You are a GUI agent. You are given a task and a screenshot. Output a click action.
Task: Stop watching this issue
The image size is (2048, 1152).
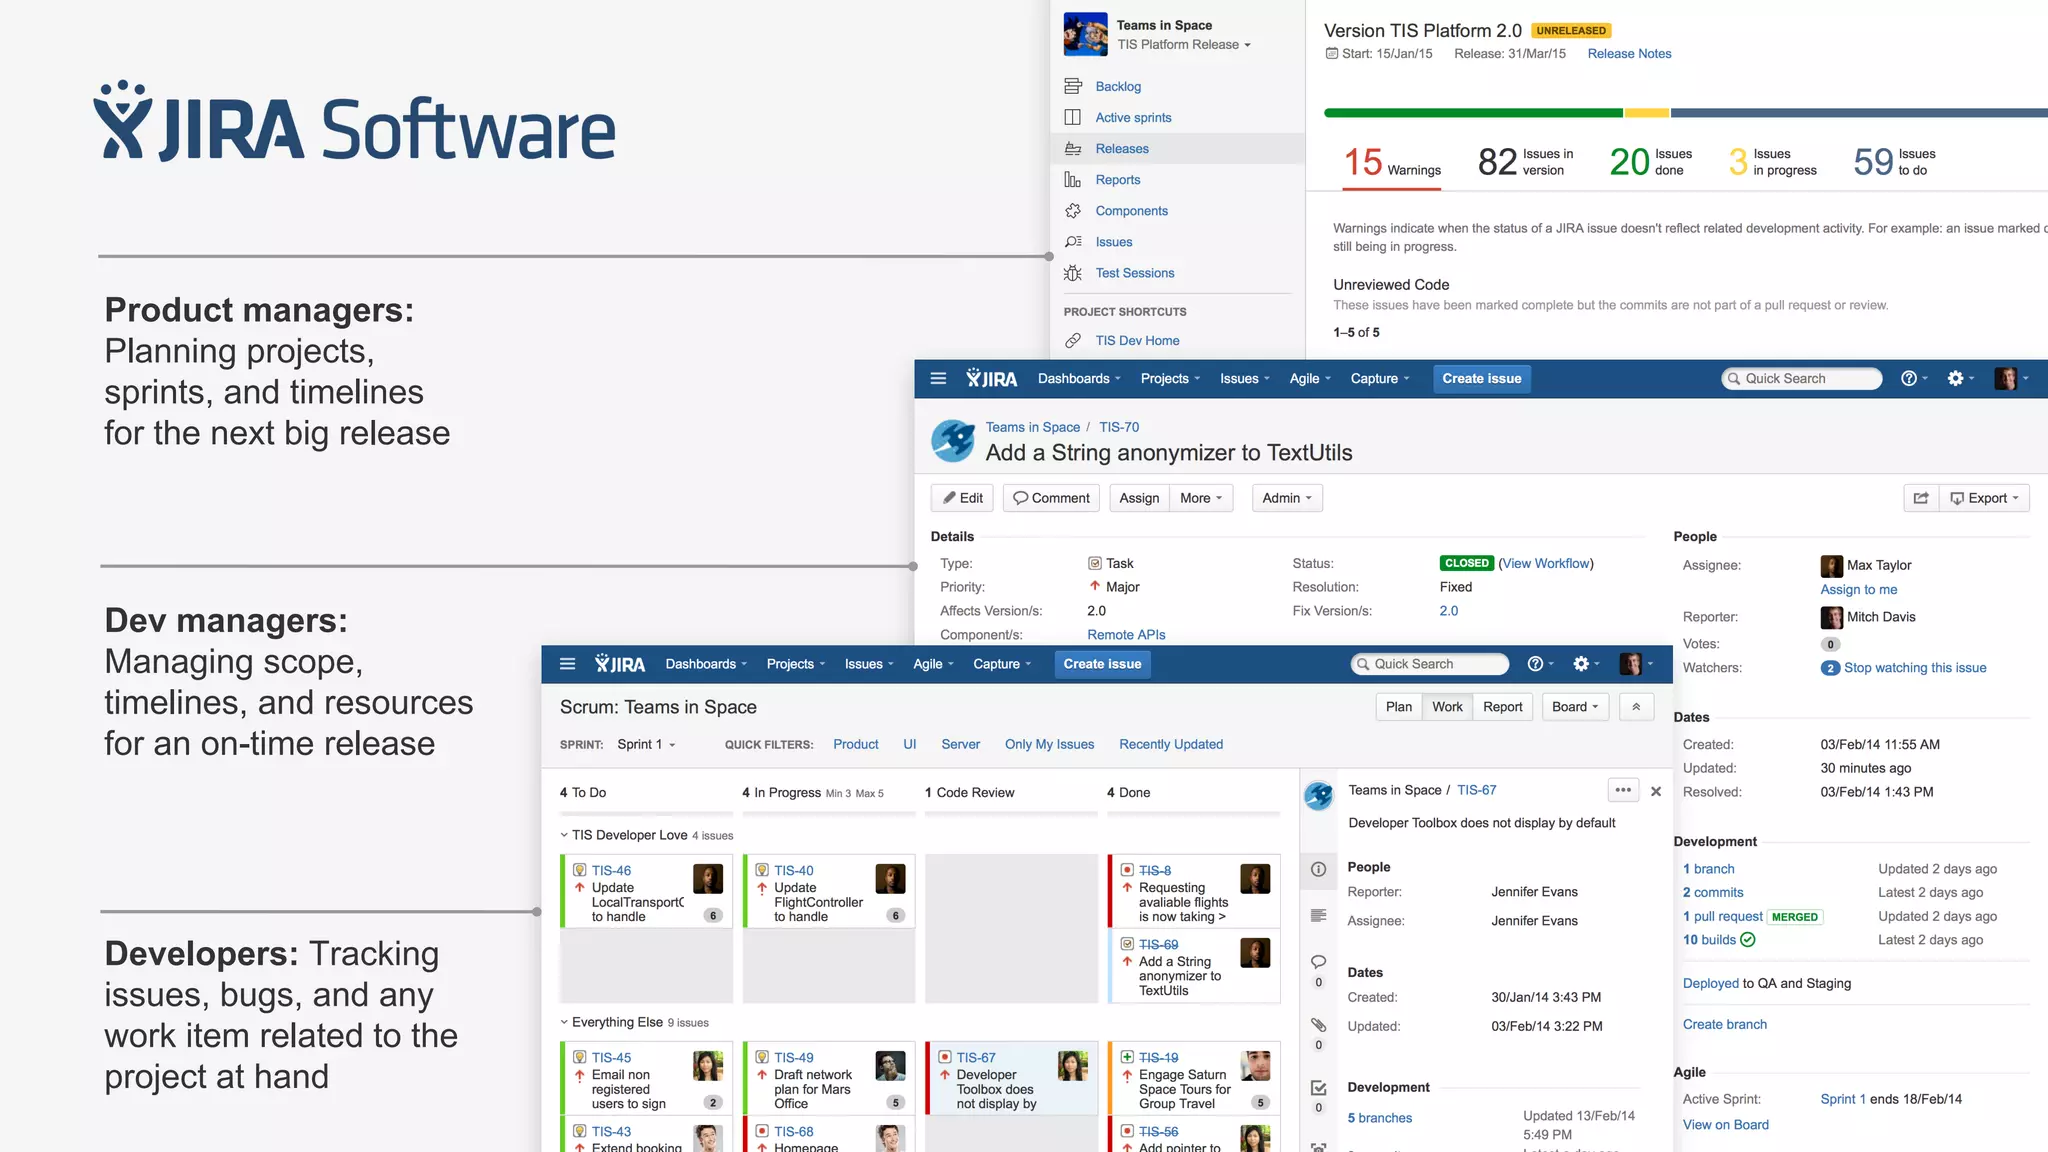point(1915,668)
